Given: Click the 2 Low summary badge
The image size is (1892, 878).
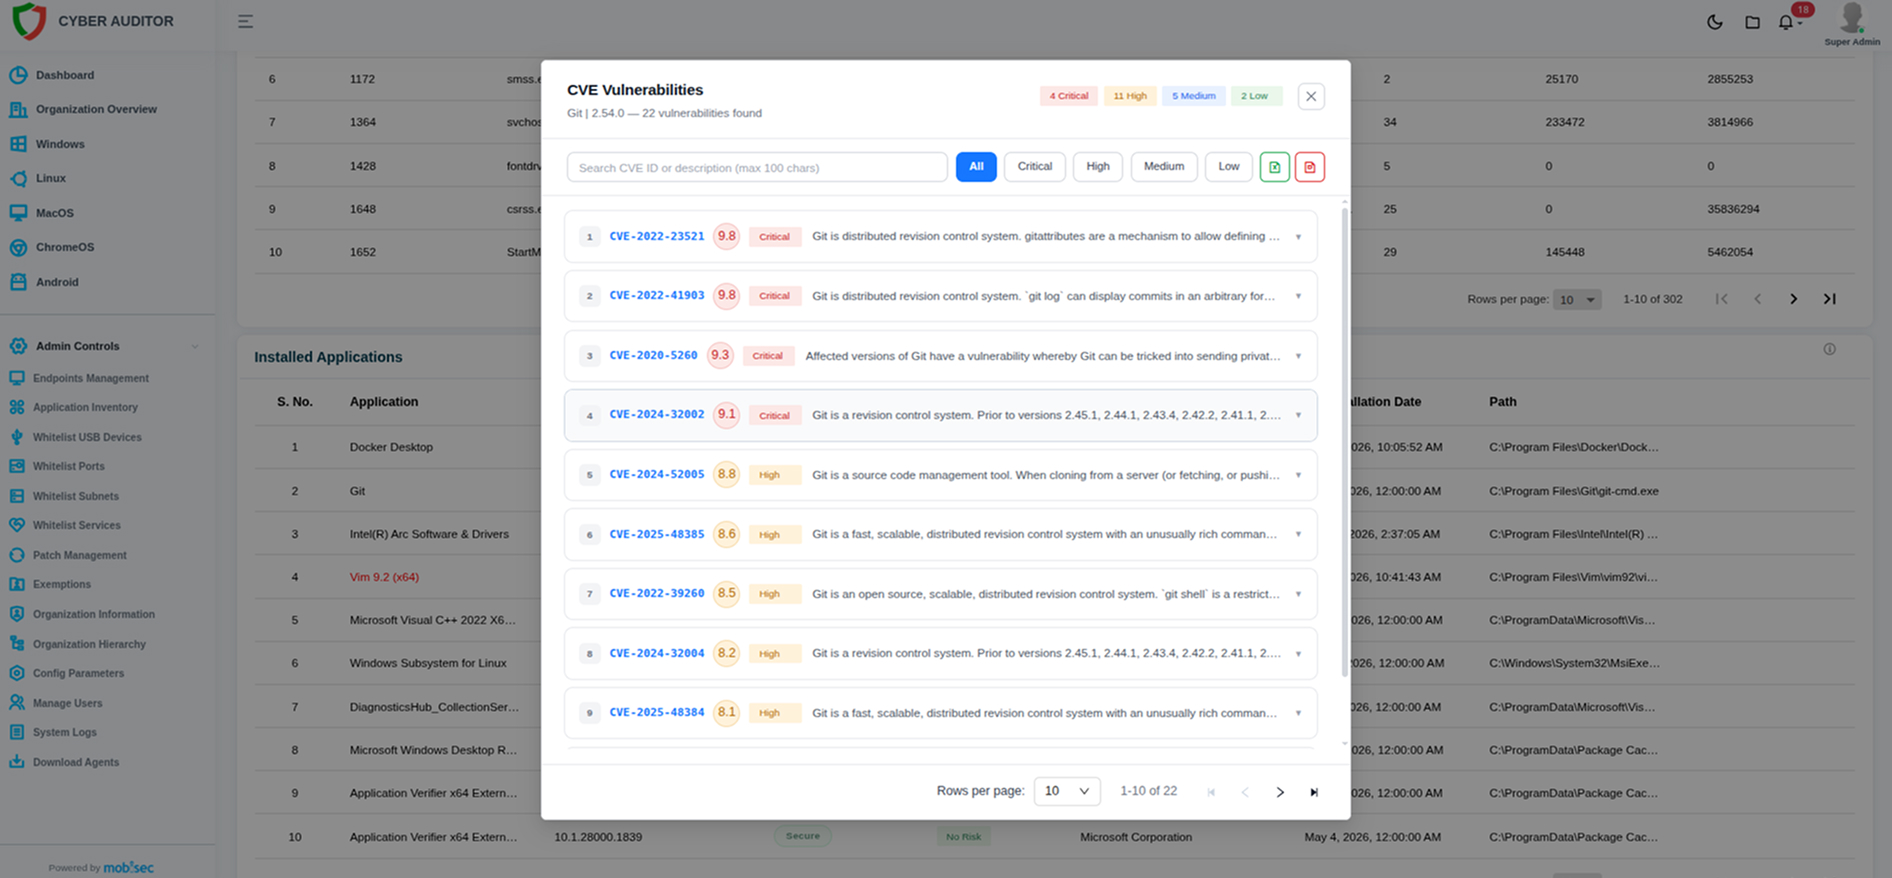Looking at the screenshot, I should point(1255,96).
